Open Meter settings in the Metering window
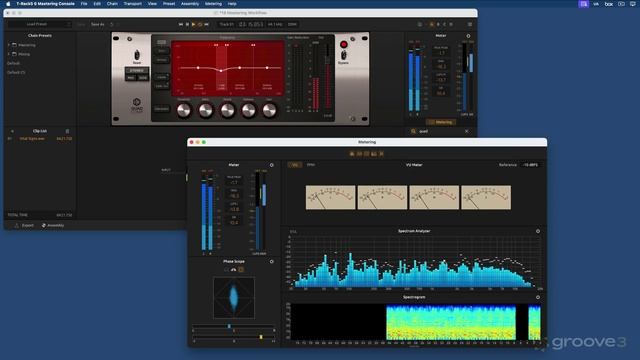The height and width of the screenshot is (360, 640). click(x=271, y=165)
